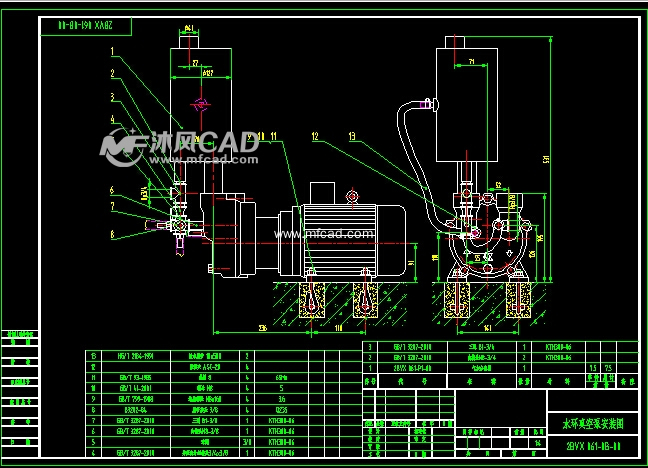This screenshot has height=468, width=648.
Task: Click the mirrored drawing number box at top-left
Action: tap(86, 21)
